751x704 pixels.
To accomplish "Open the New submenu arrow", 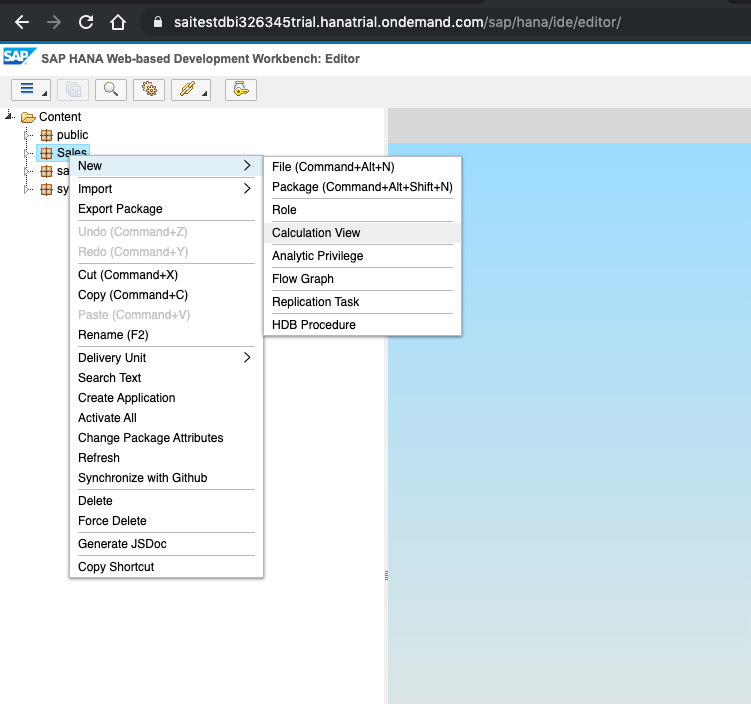I will (x=247, y=166).
